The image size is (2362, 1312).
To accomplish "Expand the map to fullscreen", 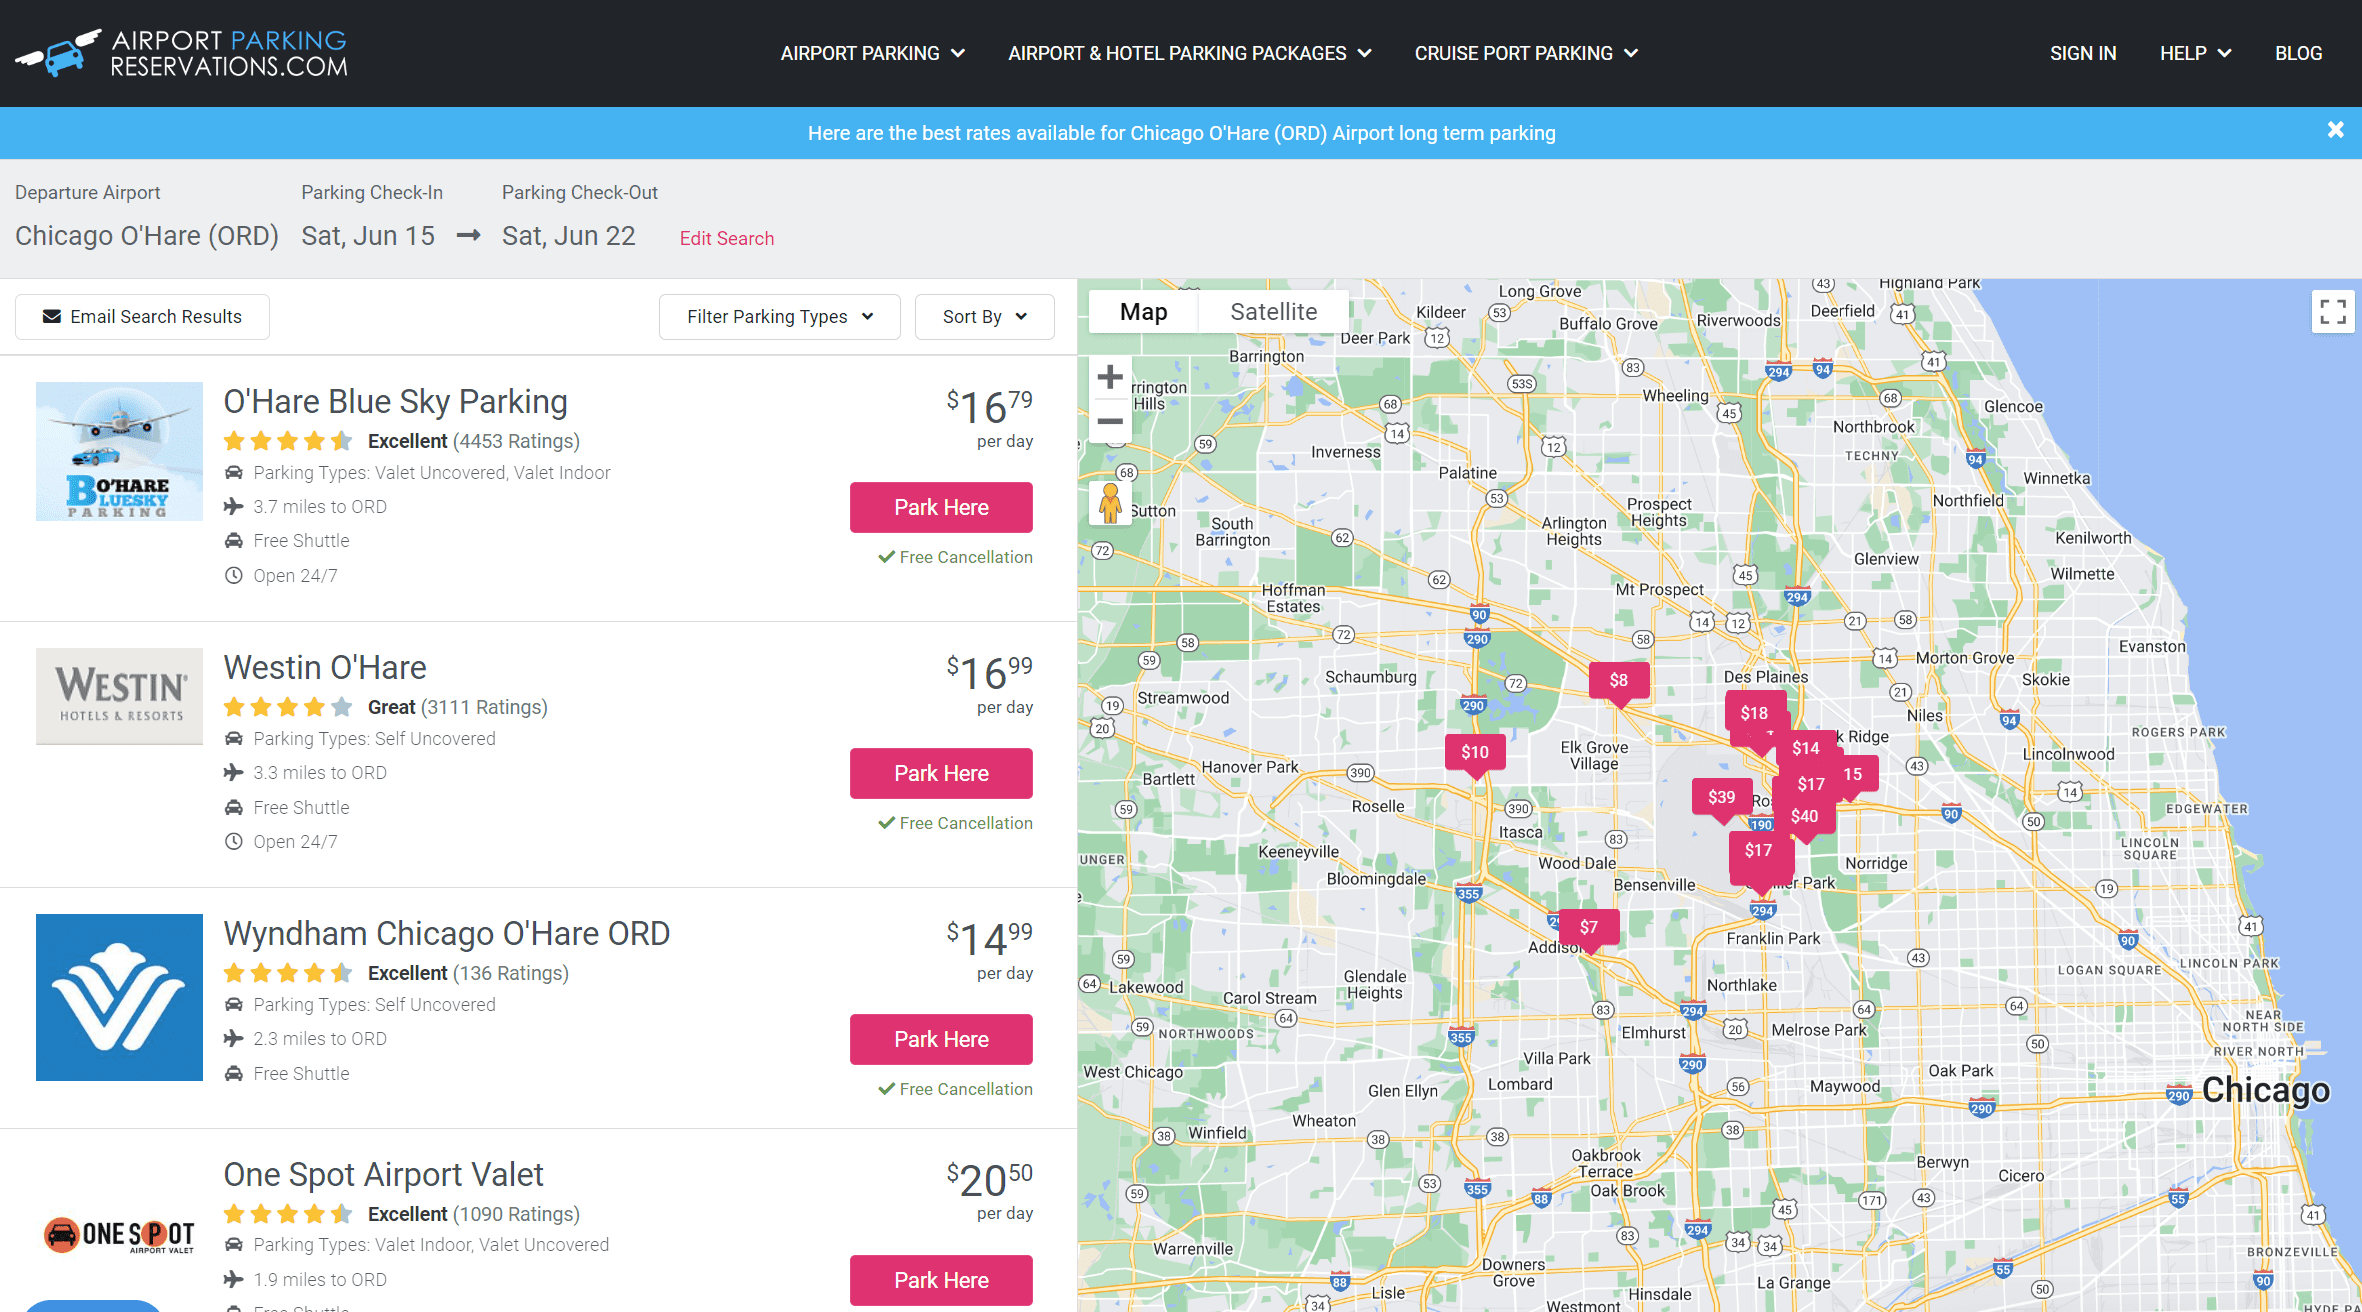I will point(2333,311).
